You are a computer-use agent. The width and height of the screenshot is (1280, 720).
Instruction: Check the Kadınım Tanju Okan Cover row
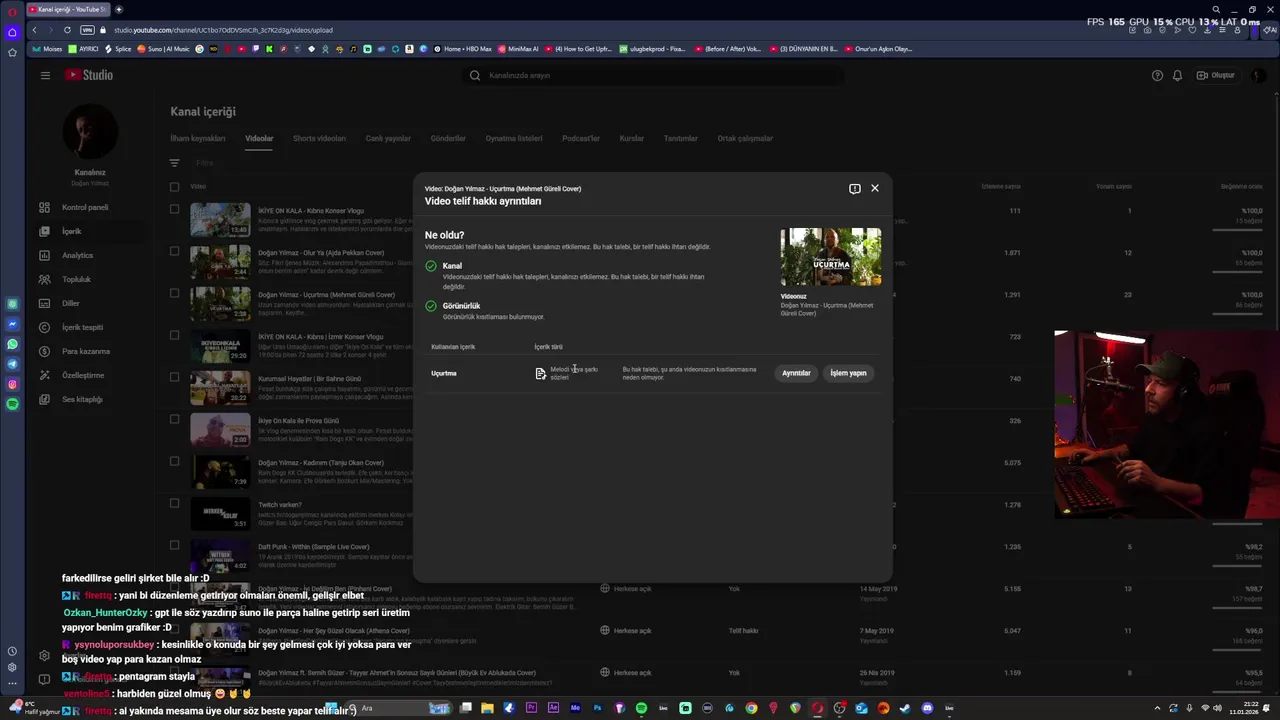pyautogui.click(x=174, y=462)
